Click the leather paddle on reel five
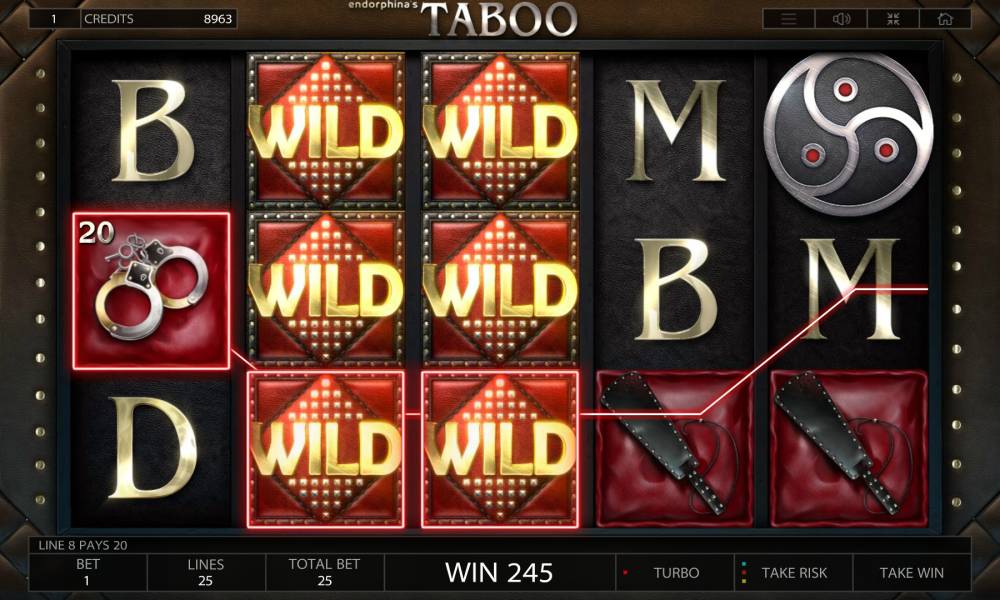The height and width of the screenshot is (600, 1000). [849, 449]
